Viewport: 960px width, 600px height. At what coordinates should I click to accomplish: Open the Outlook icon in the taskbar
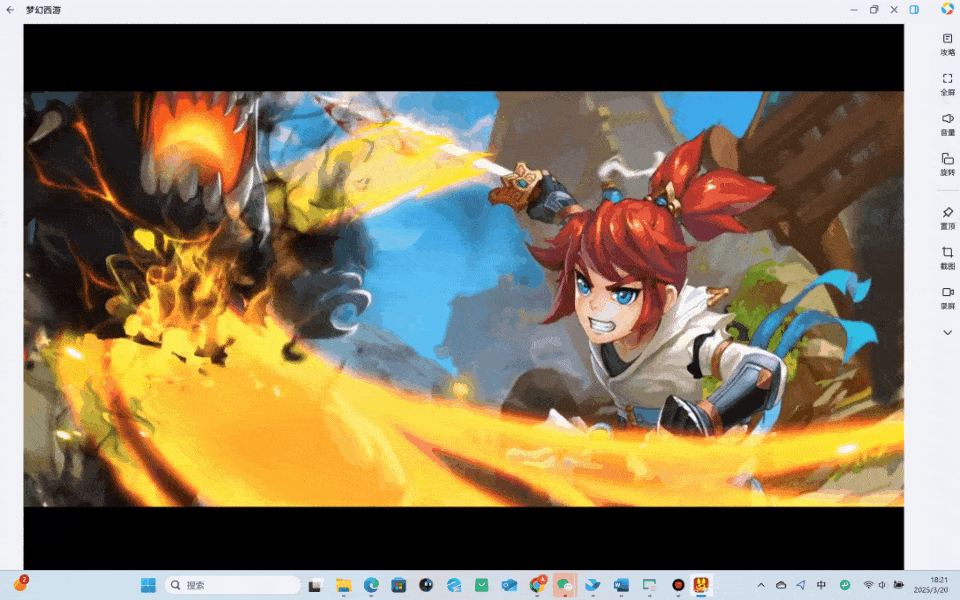click(509, 585)
